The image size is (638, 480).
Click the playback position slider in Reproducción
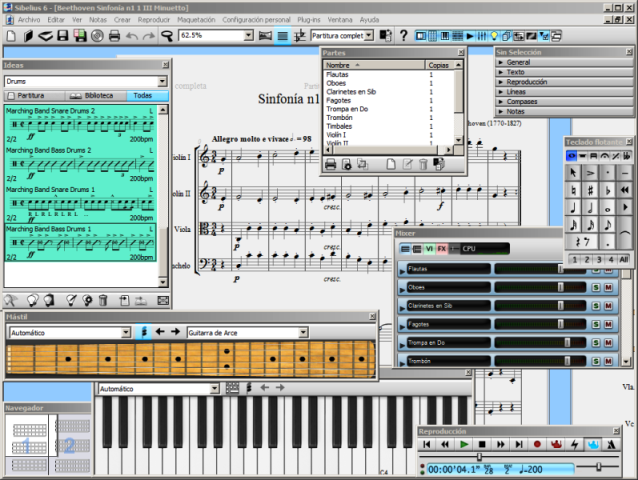(479, 457)
